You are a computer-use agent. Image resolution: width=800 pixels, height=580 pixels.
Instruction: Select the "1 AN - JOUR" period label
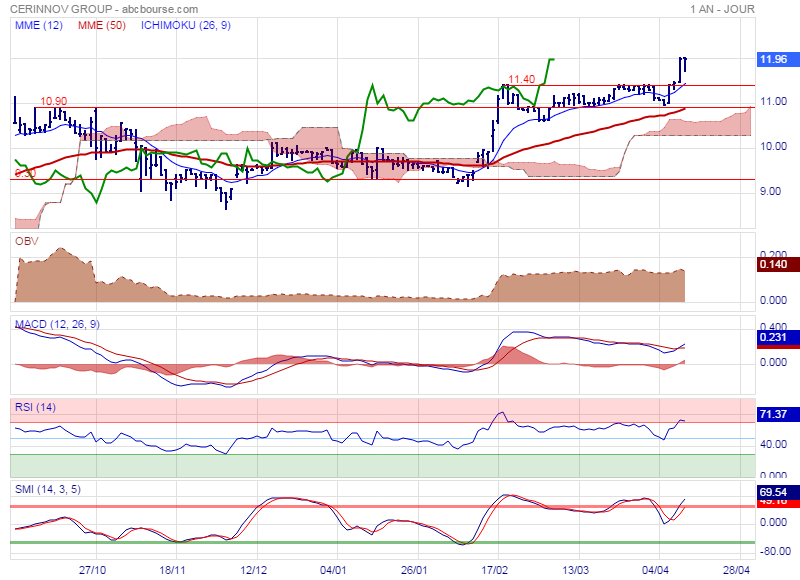coord(722,9)
